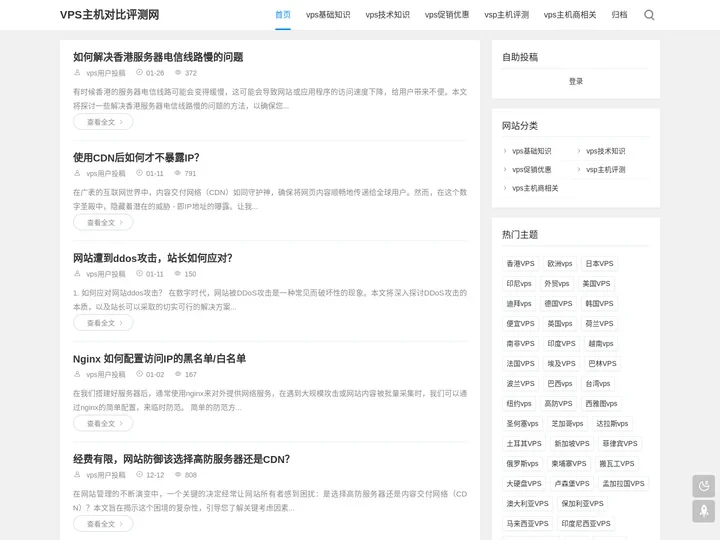
Task: Open sidebar category vps技术知识
Action: (606, 151)
